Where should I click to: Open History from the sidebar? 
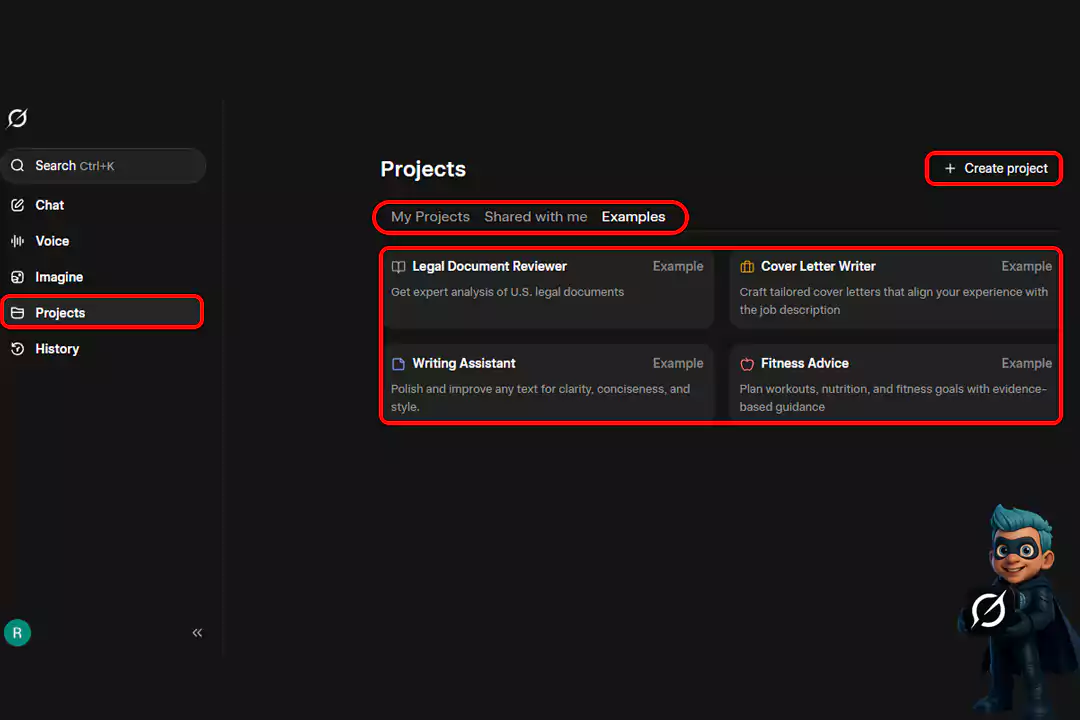tap(56, 349)
